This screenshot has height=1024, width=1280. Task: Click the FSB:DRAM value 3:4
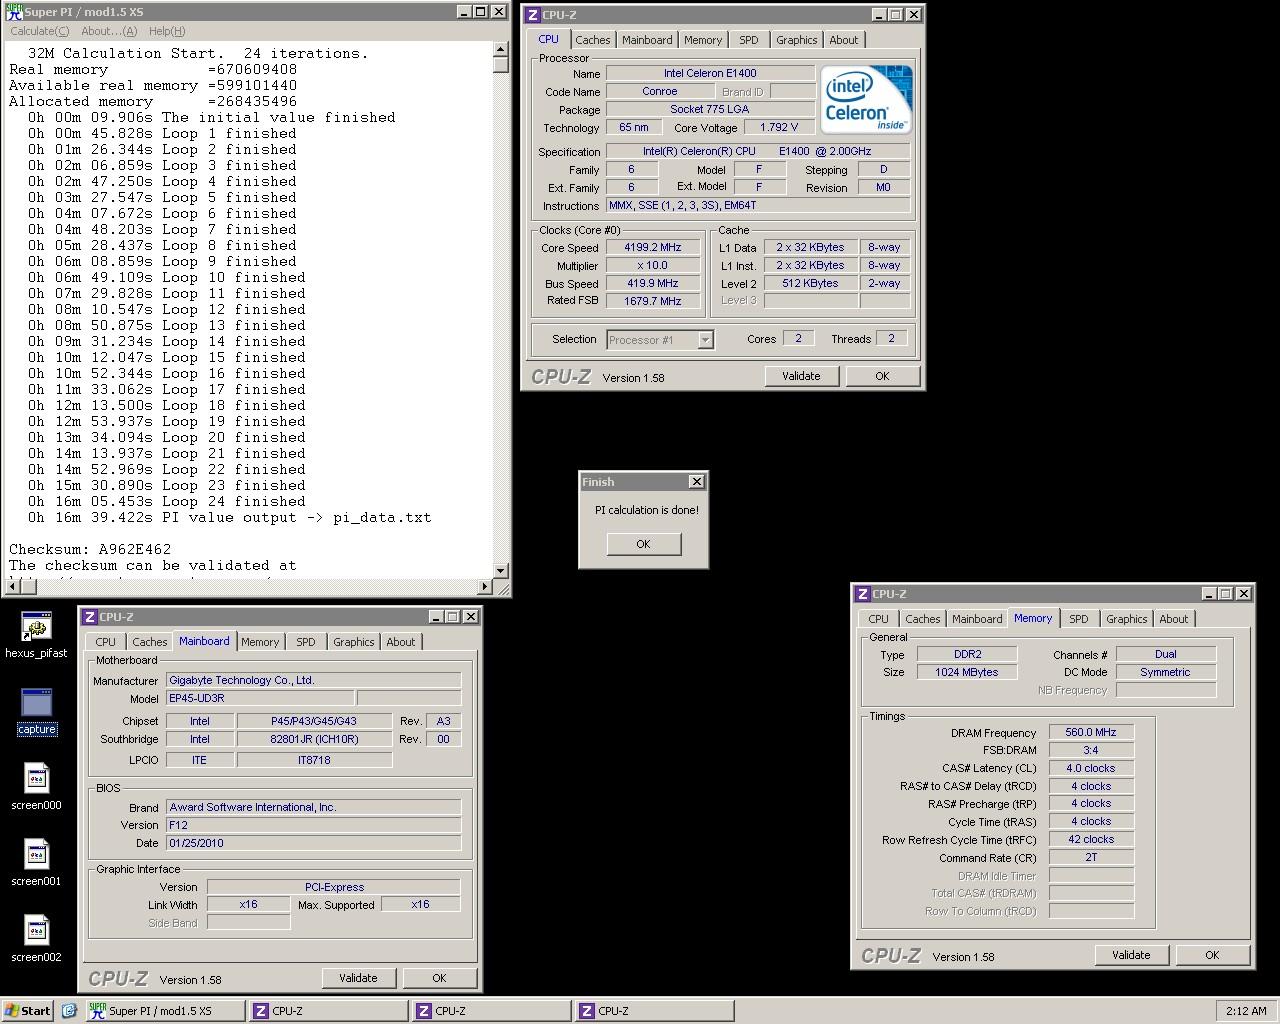coord(1091,750)
